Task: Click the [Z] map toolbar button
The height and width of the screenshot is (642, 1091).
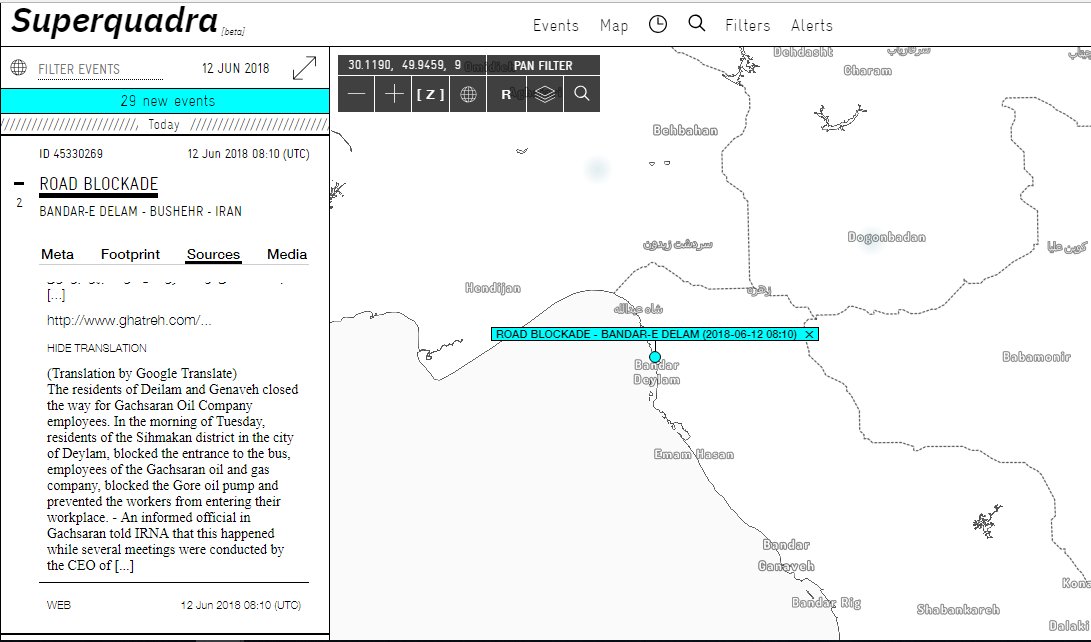Action: click(x=431, y=94)
